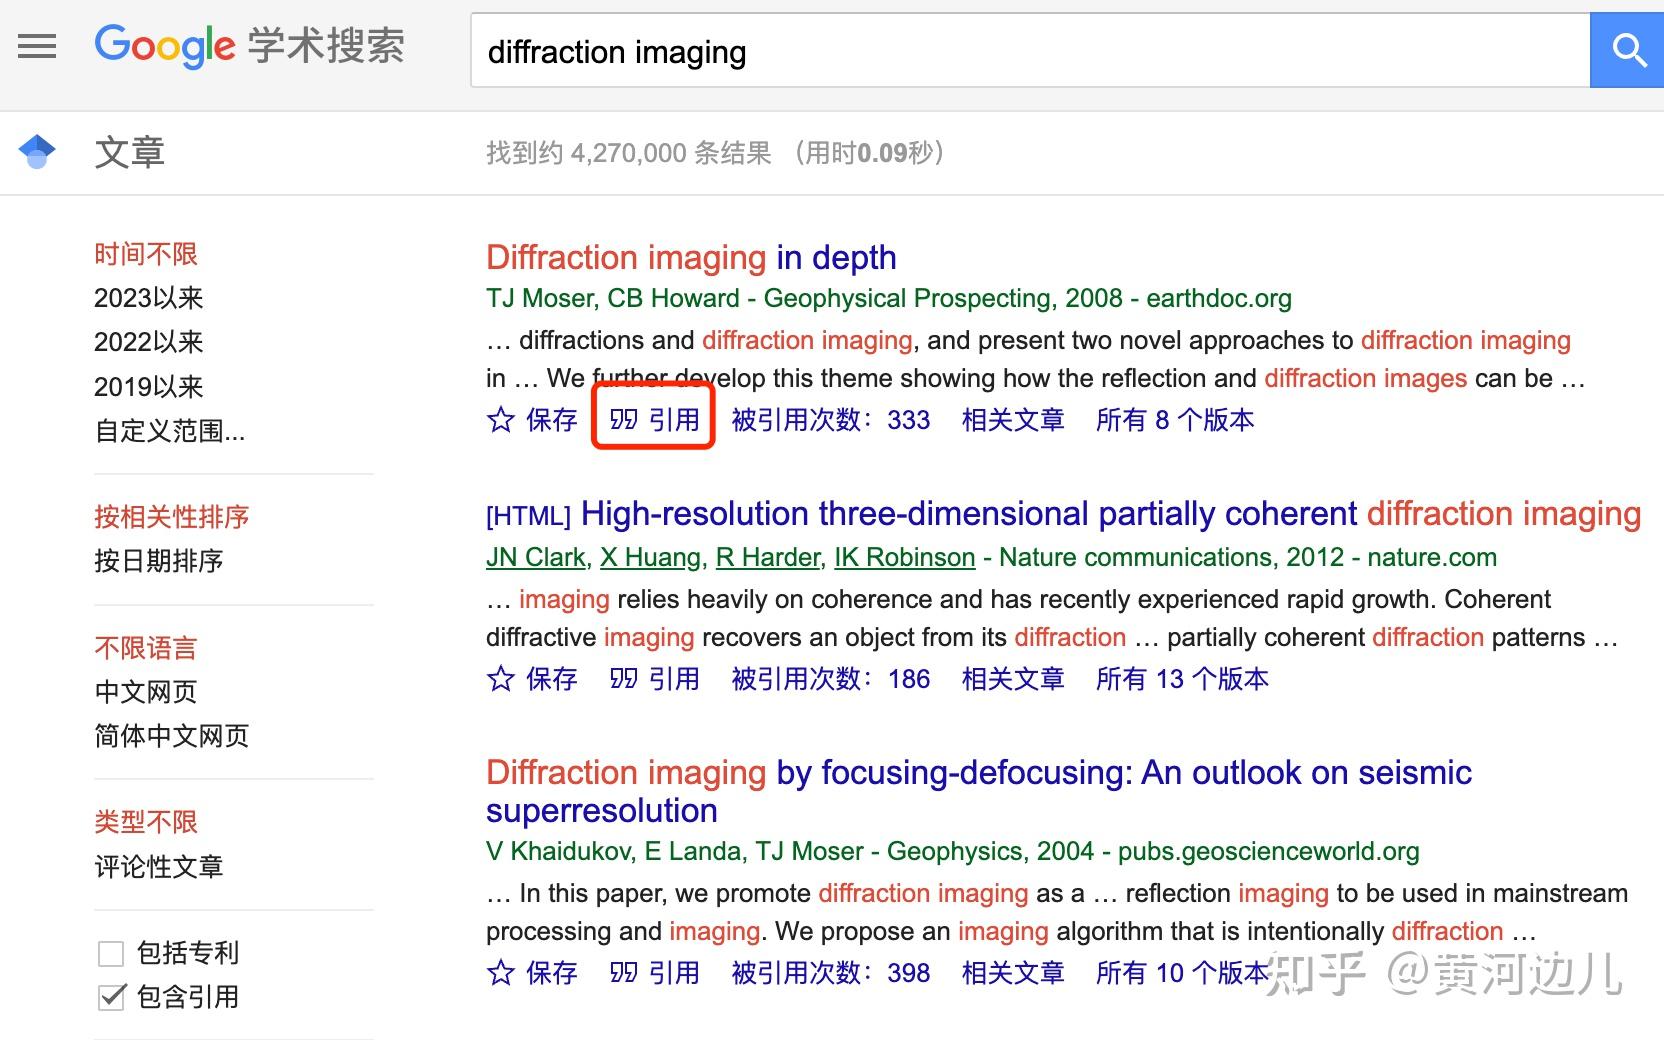Enable the 包括专利 checkbox

point(111,953)
